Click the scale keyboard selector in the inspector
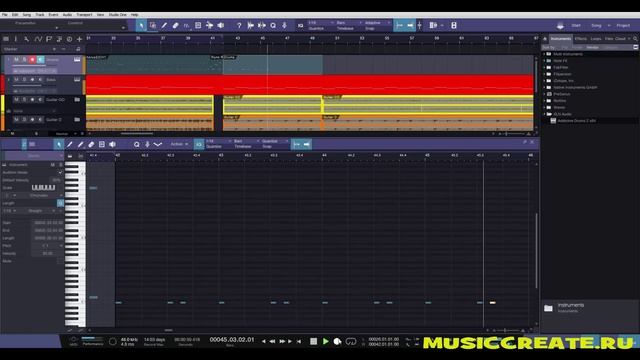This screenshot has width=640, height=360. click(x=43, y=187)
